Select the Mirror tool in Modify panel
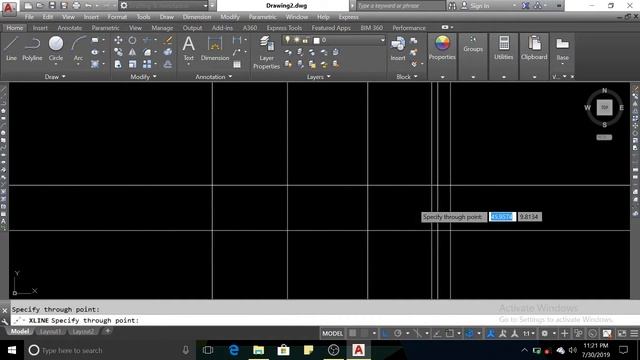 point(132,52)
